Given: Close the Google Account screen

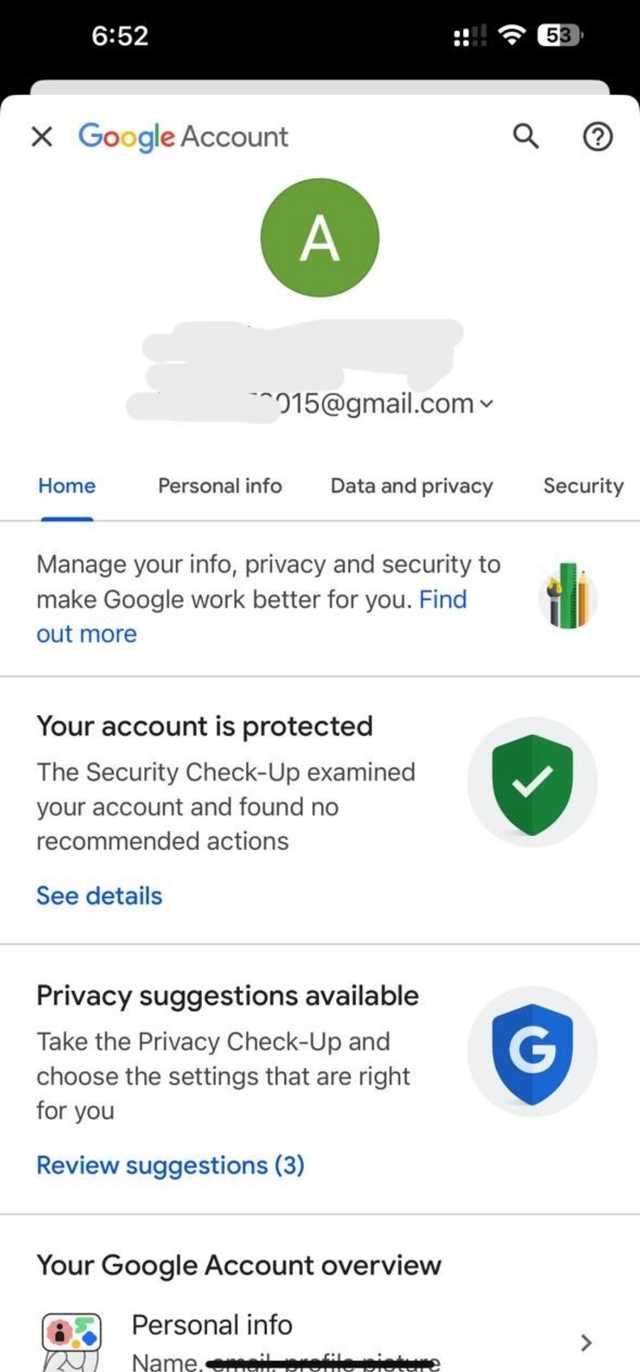Looking at the screenshot, I should [42, 137].
